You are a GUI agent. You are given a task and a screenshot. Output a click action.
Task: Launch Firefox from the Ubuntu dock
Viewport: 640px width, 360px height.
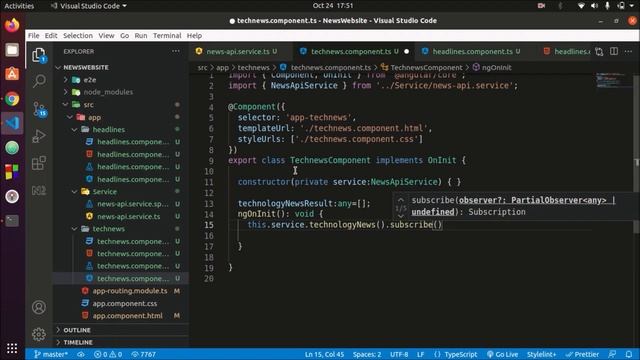coord(12,25)
